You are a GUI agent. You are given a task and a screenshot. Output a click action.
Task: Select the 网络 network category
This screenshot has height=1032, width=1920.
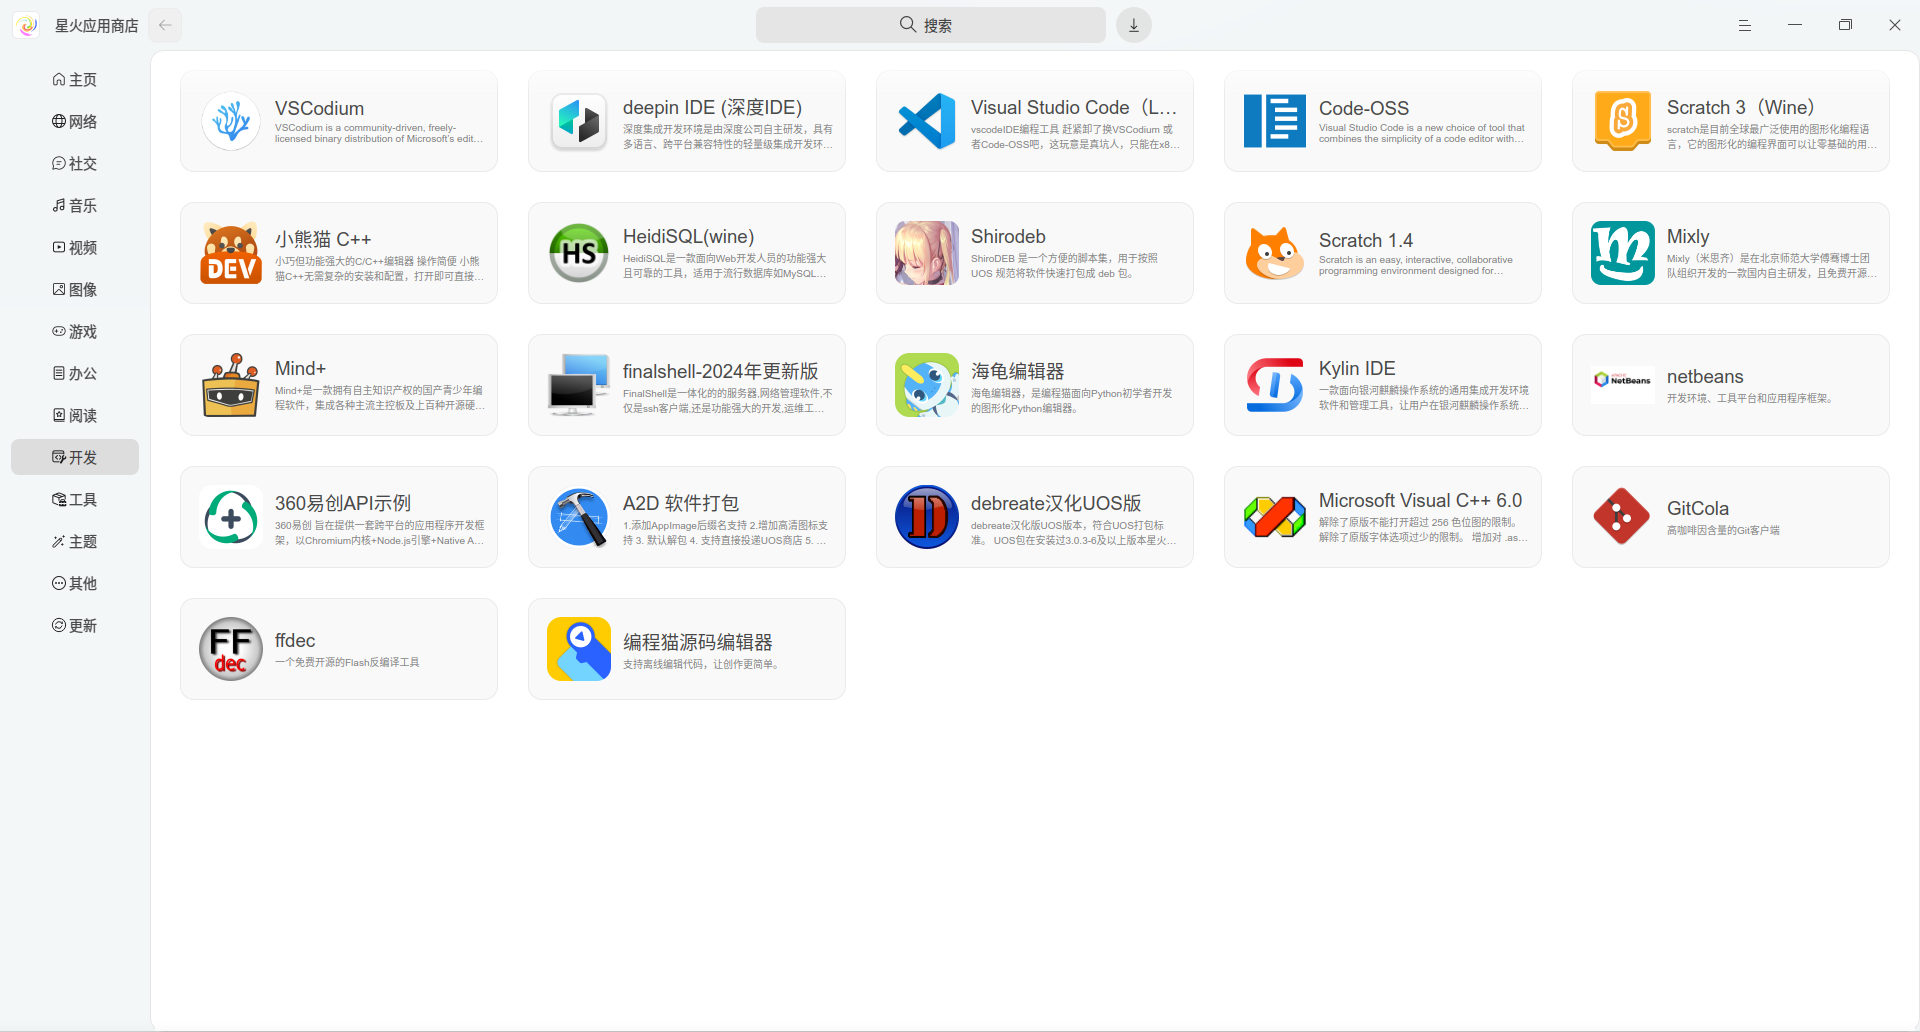click(x=75, y=121)
